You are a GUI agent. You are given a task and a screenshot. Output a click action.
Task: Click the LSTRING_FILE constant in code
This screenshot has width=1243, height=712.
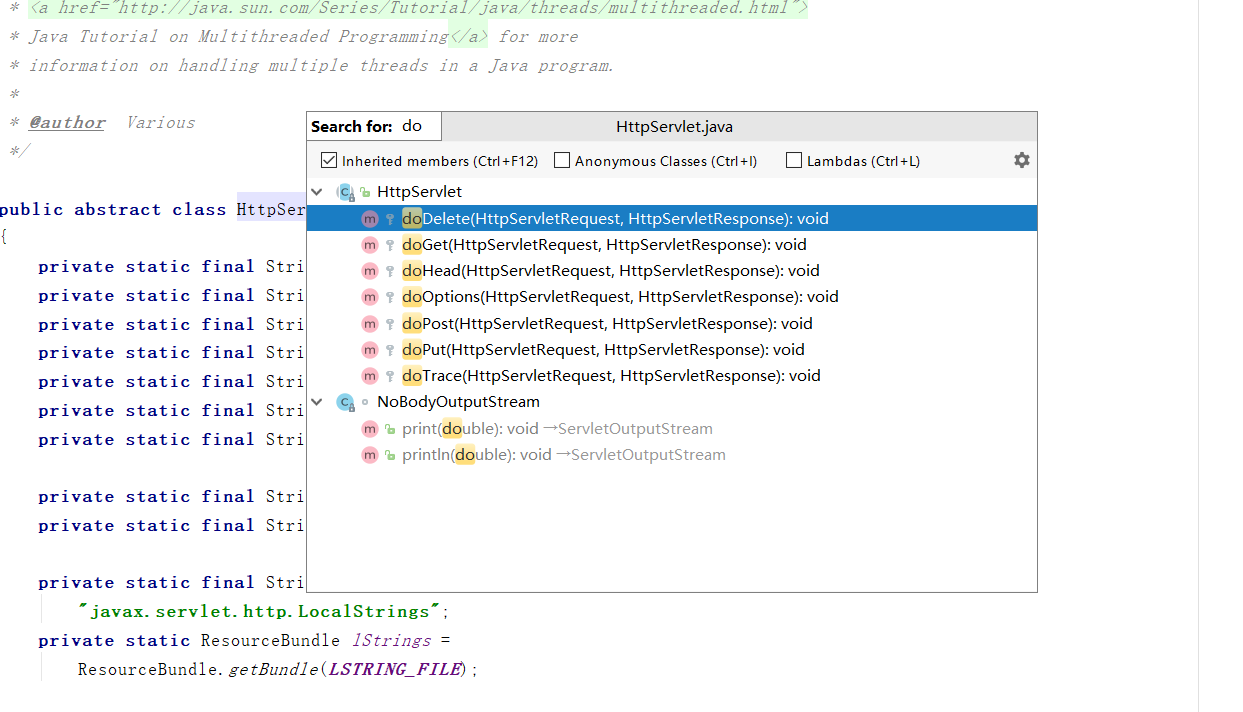coord(395,669)
